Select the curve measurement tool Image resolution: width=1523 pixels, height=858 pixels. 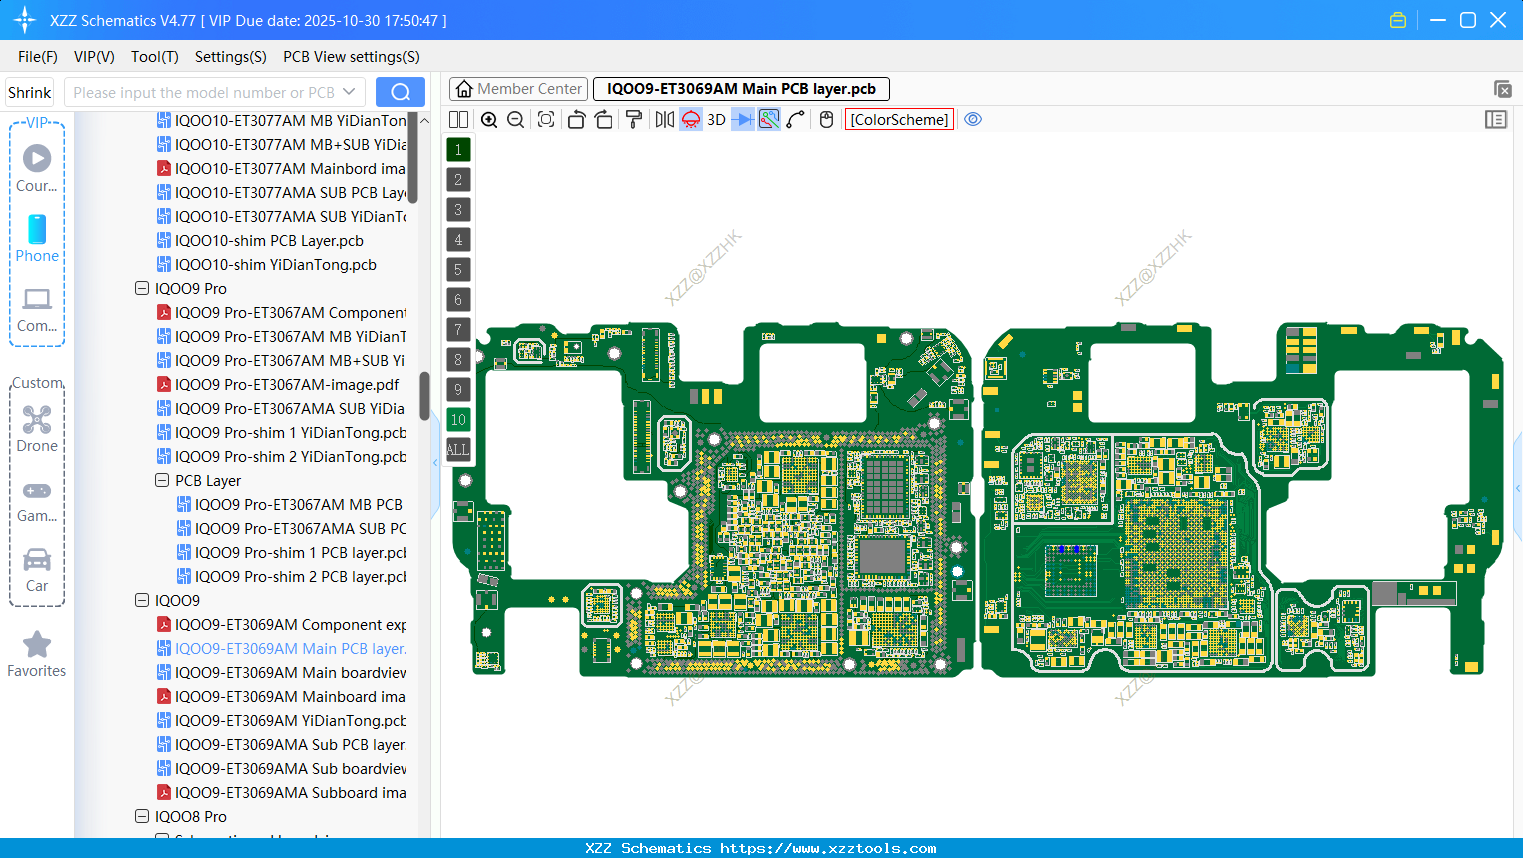pyautogui.click(x=795, y=119)
